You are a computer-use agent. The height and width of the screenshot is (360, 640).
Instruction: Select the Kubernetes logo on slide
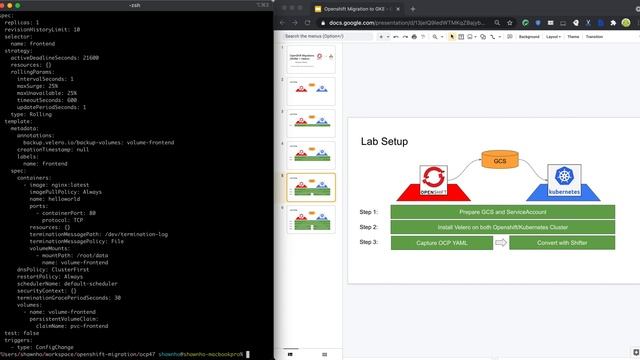click(564, 180)
